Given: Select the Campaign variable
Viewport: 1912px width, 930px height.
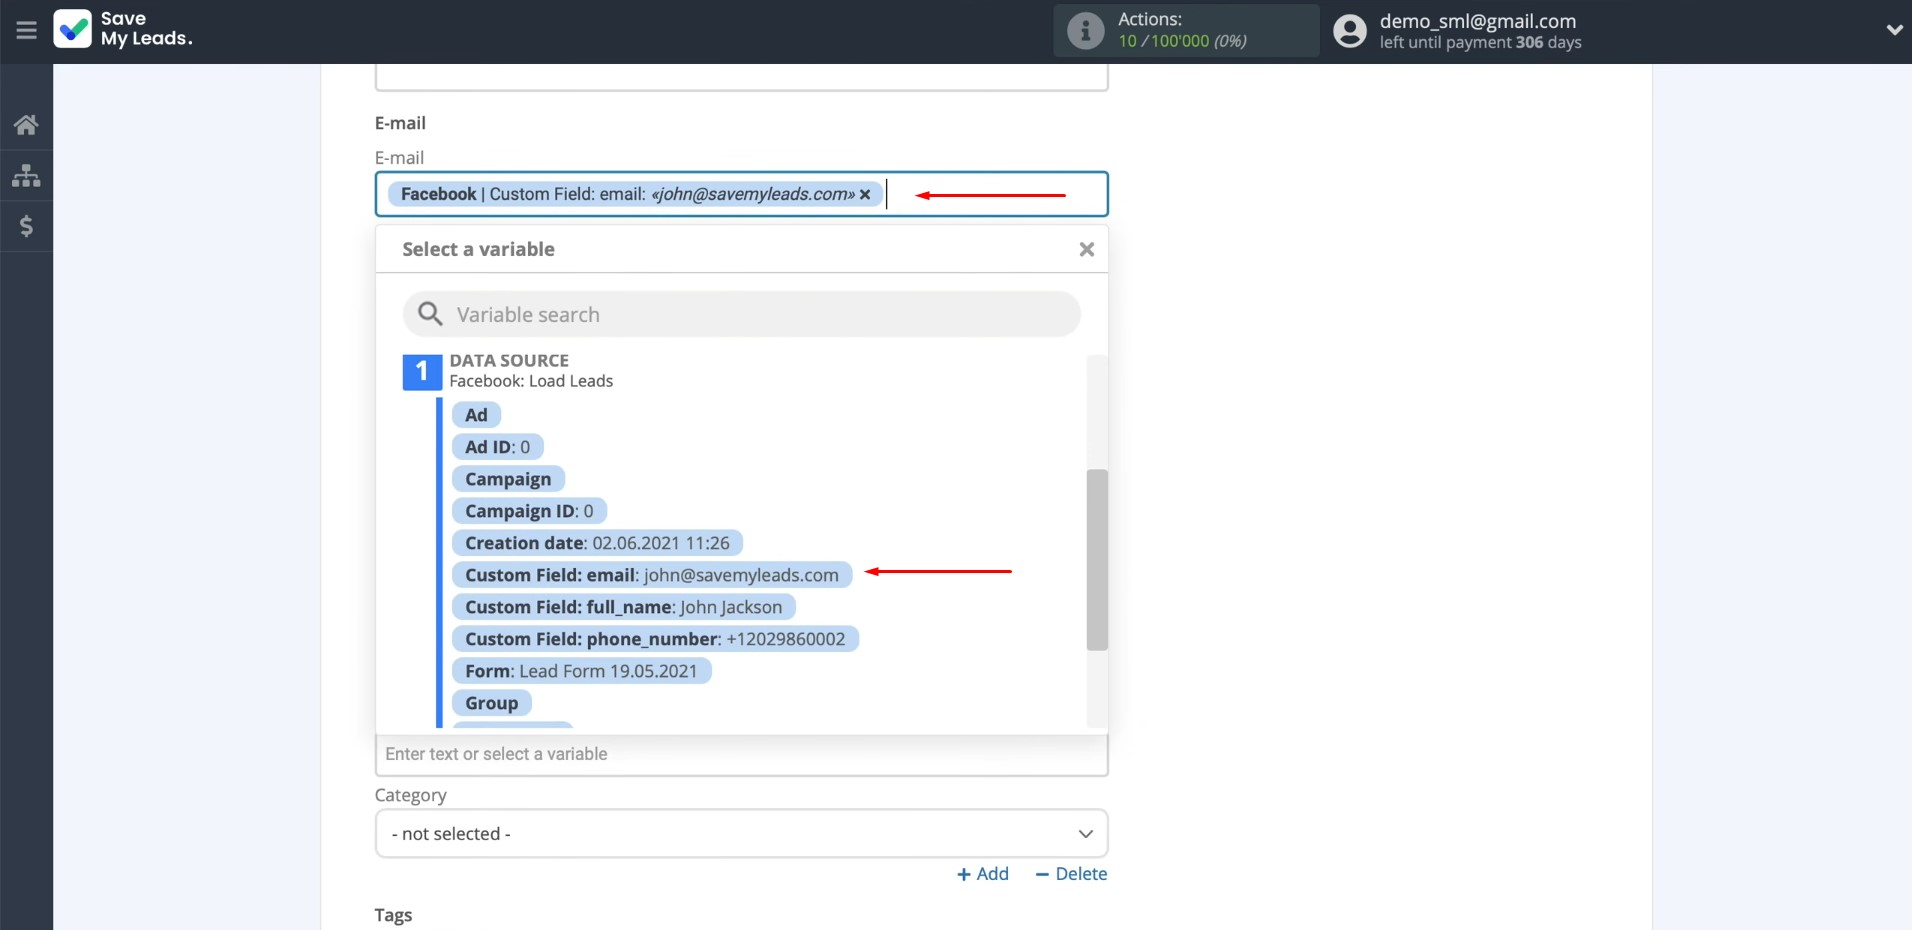Looking at the screenshot, I should (x=508, y=479).
